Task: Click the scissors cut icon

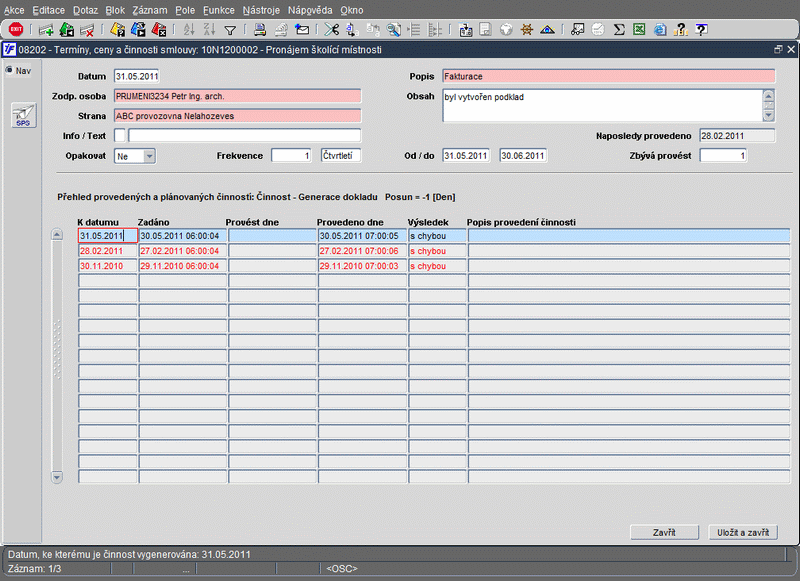Action: pos(332,30)
